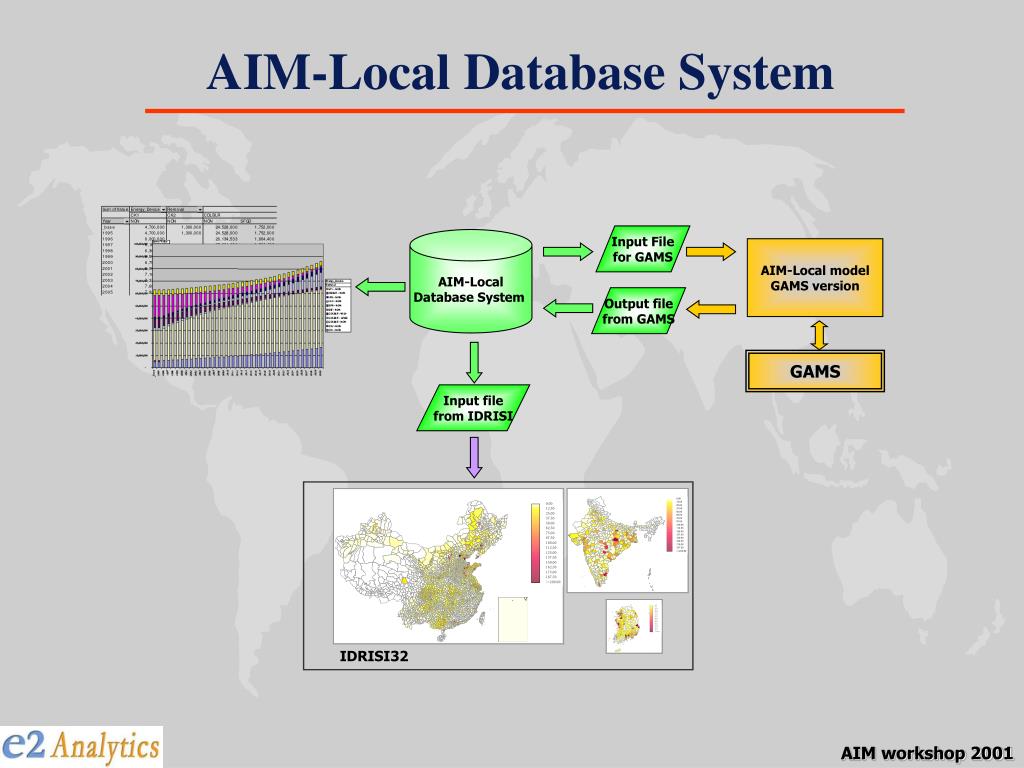The width and height of the screenshot is (1024, 768).
Task: Click the India map thumbnail
Action: (627, 540)
